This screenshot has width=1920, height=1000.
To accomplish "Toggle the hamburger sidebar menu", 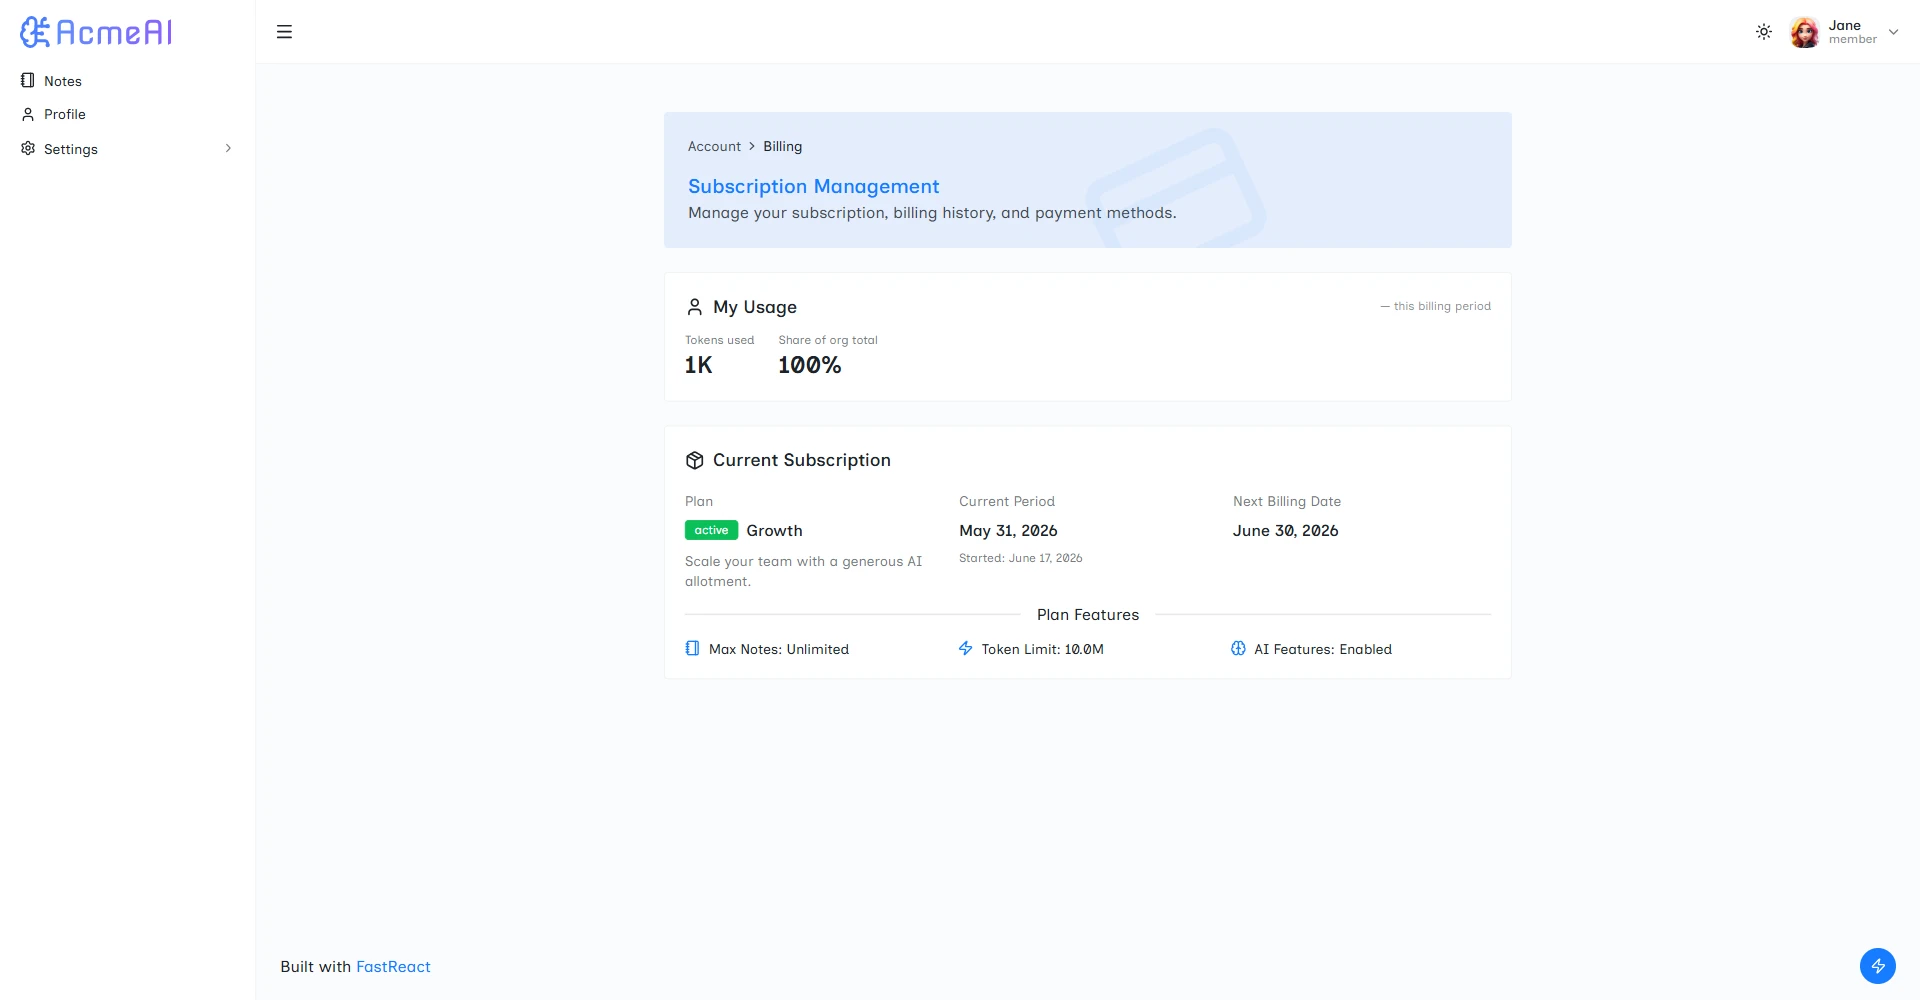I will pyautogui.click(x=284, y=32).
